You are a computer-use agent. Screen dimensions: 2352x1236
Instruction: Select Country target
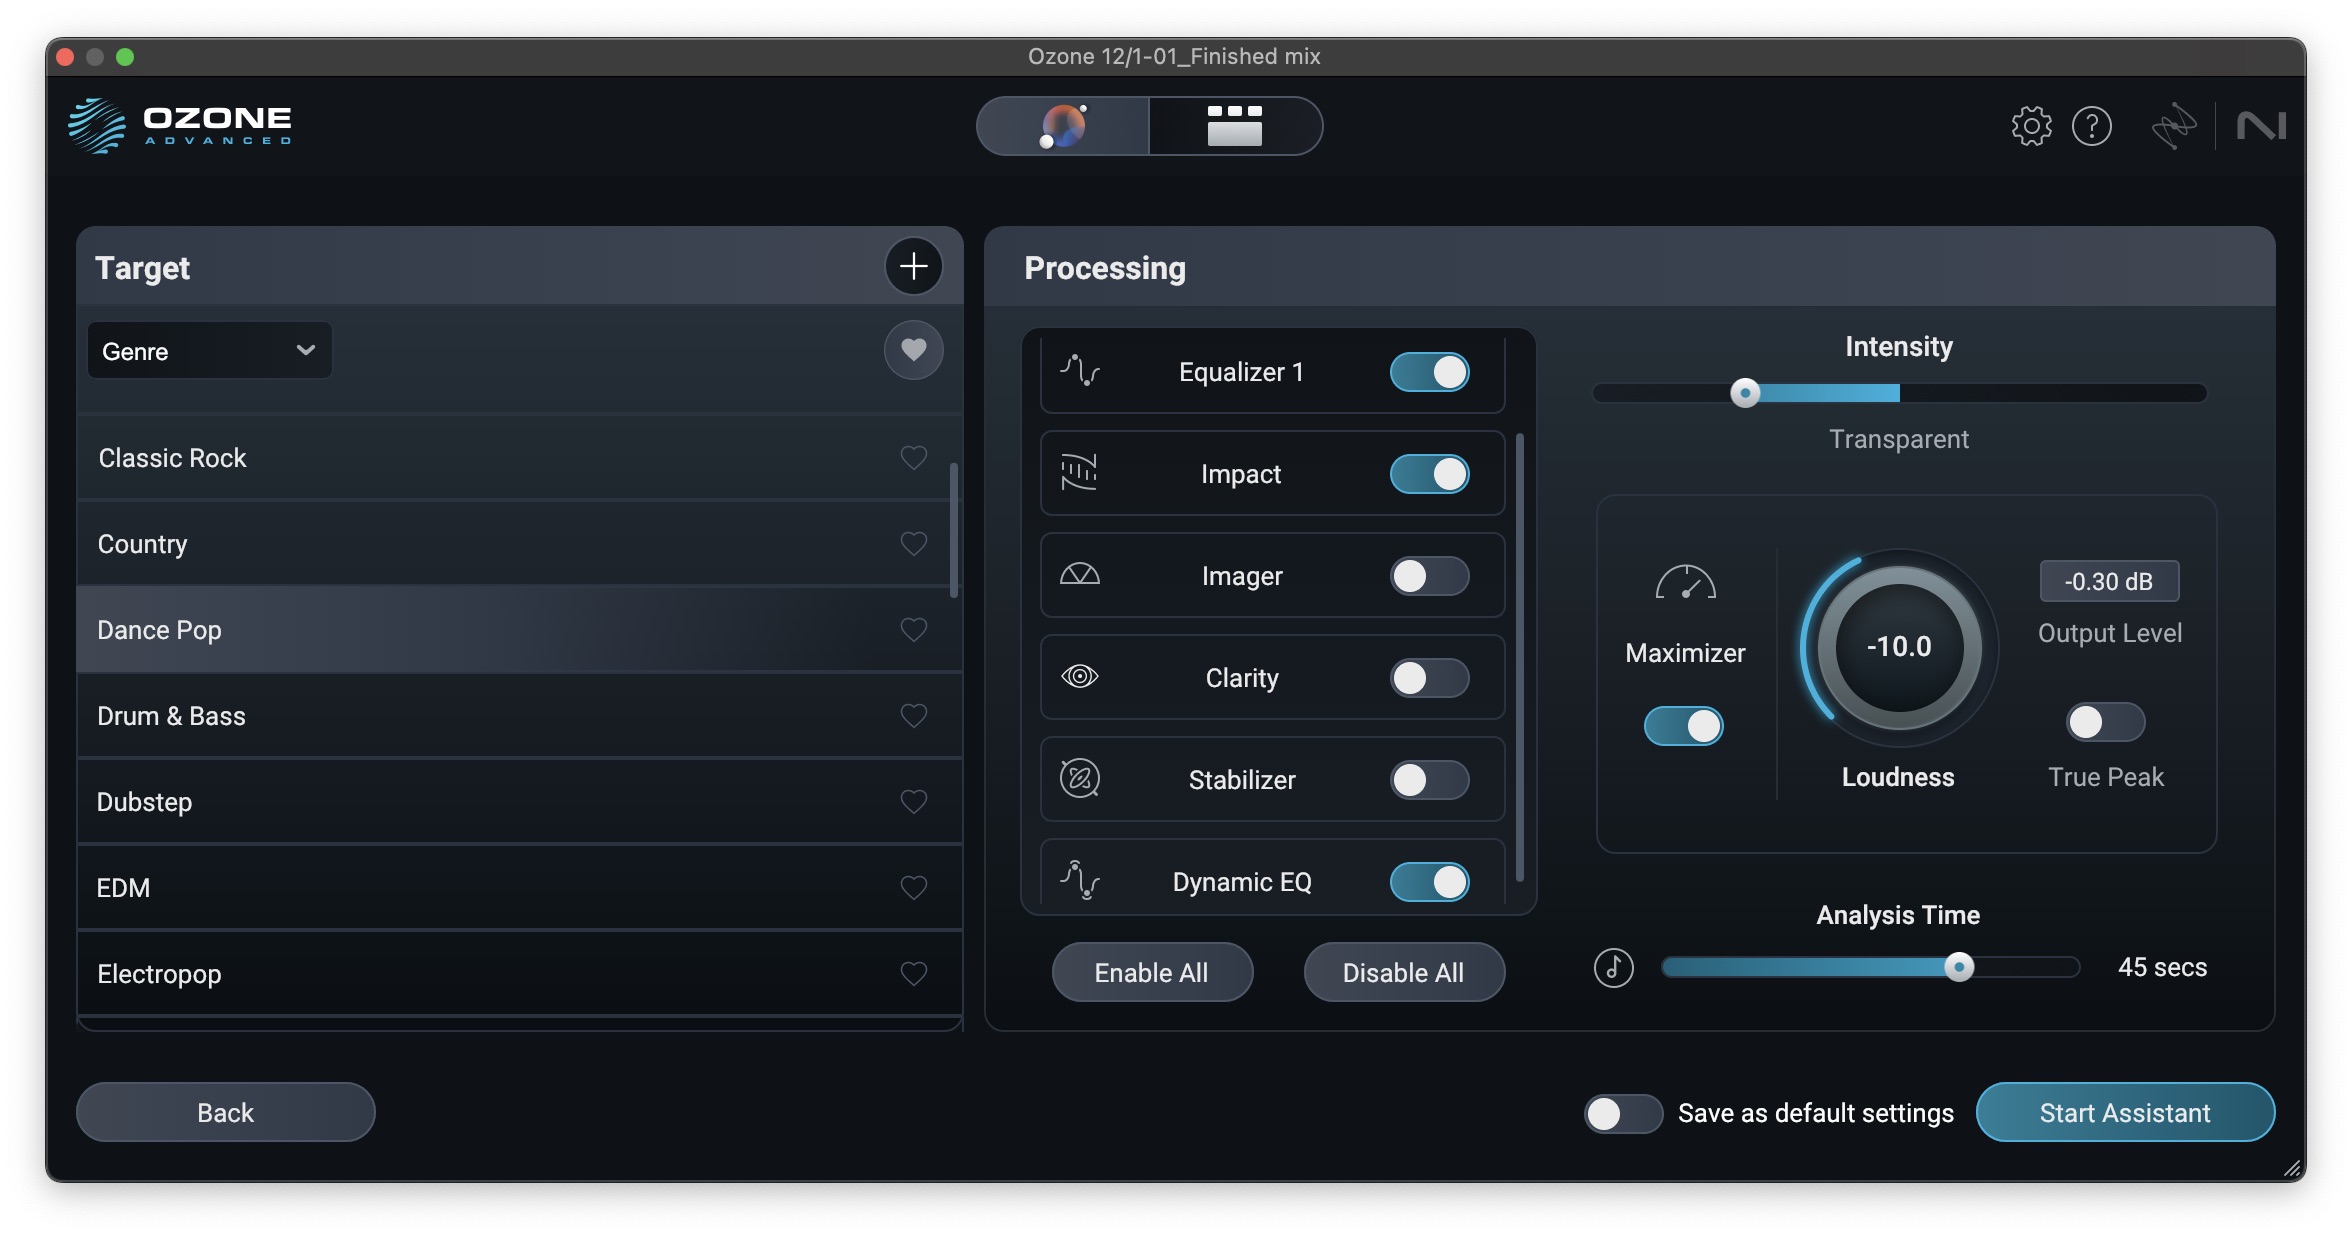click(519, 544)
